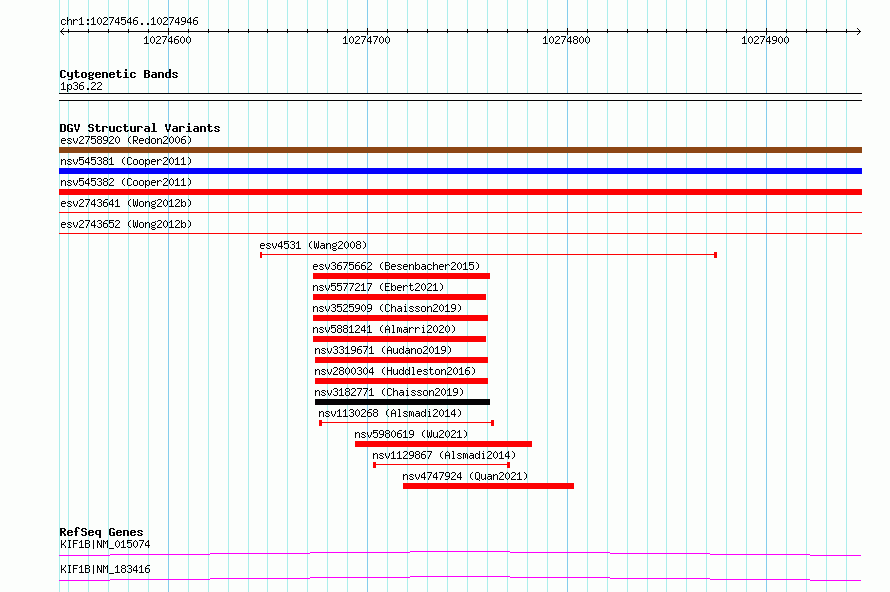Click the esv4531 (Wang2008) label
The height and width of the screenshot is (592, 890).
coord(313,245)
